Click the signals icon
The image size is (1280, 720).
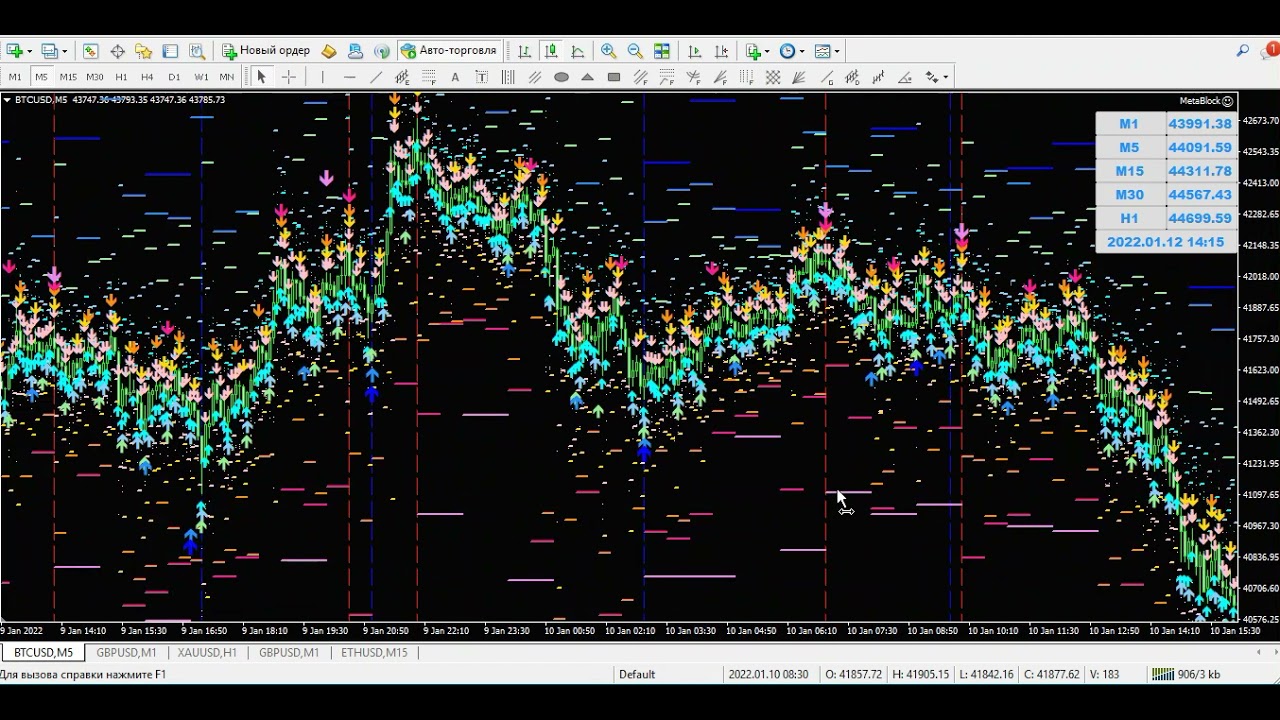382,51
